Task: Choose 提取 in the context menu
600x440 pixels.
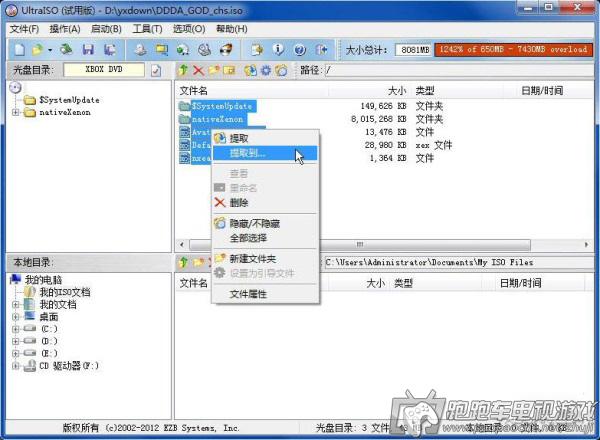Action: point(265,139)
